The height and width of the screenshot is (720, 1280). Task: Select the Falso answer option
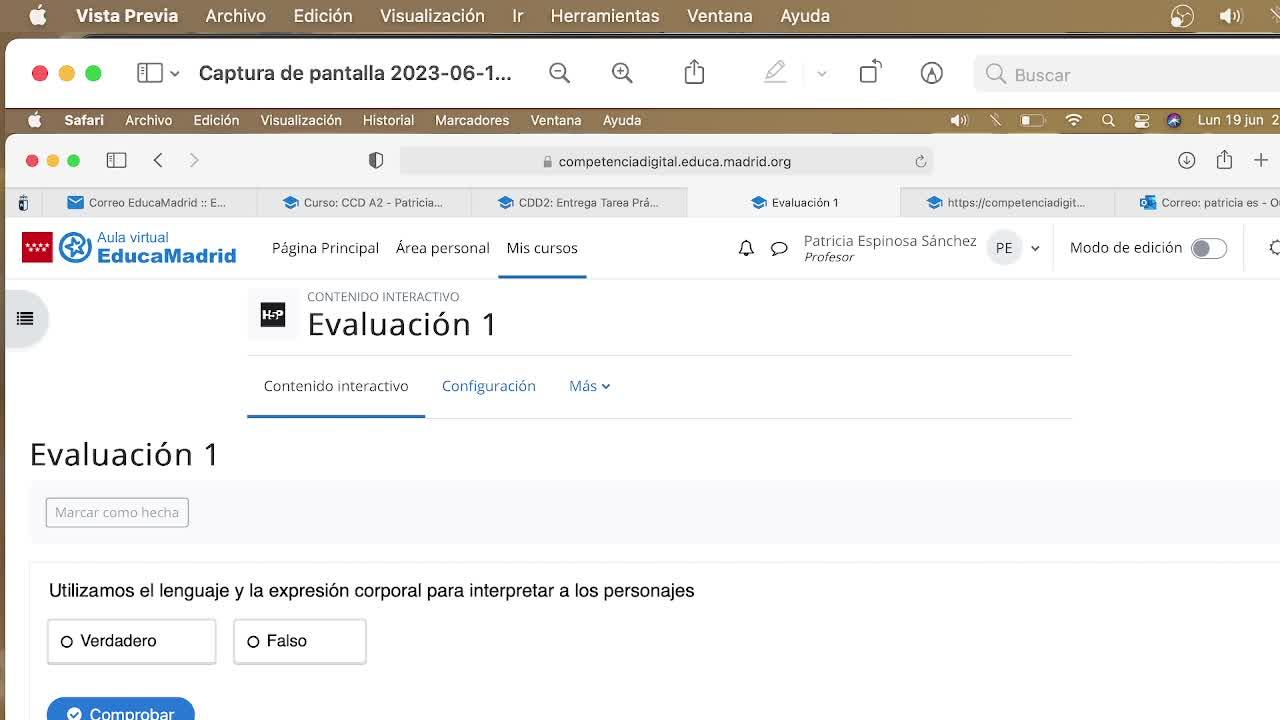[x=300, y=641]
